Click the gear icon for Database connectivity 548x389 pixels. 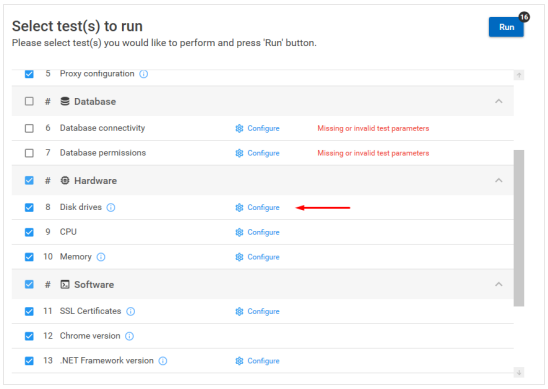pos(239,129)
